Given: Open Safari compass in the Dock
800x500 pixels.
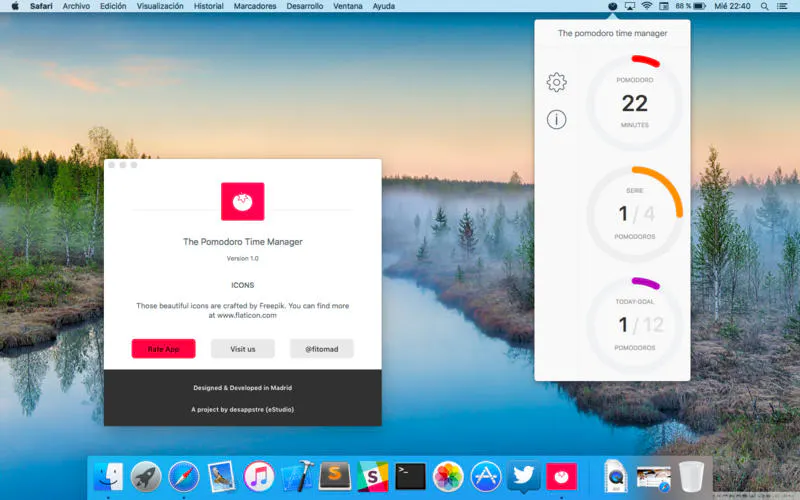Looking at the screenshot, I should coord(184,477).
